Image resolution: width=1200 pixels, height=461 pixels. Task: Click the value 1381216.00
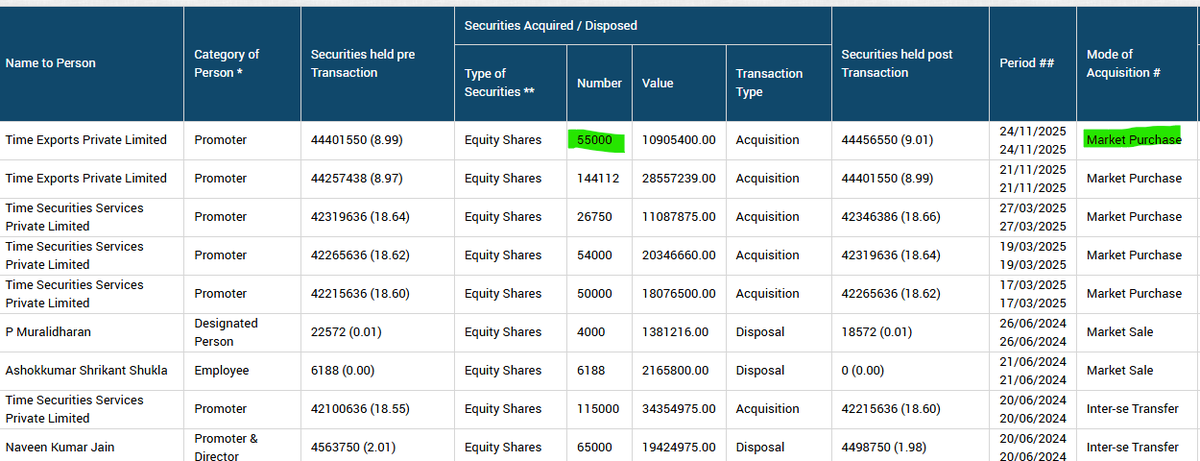click(x=675, y=331)
